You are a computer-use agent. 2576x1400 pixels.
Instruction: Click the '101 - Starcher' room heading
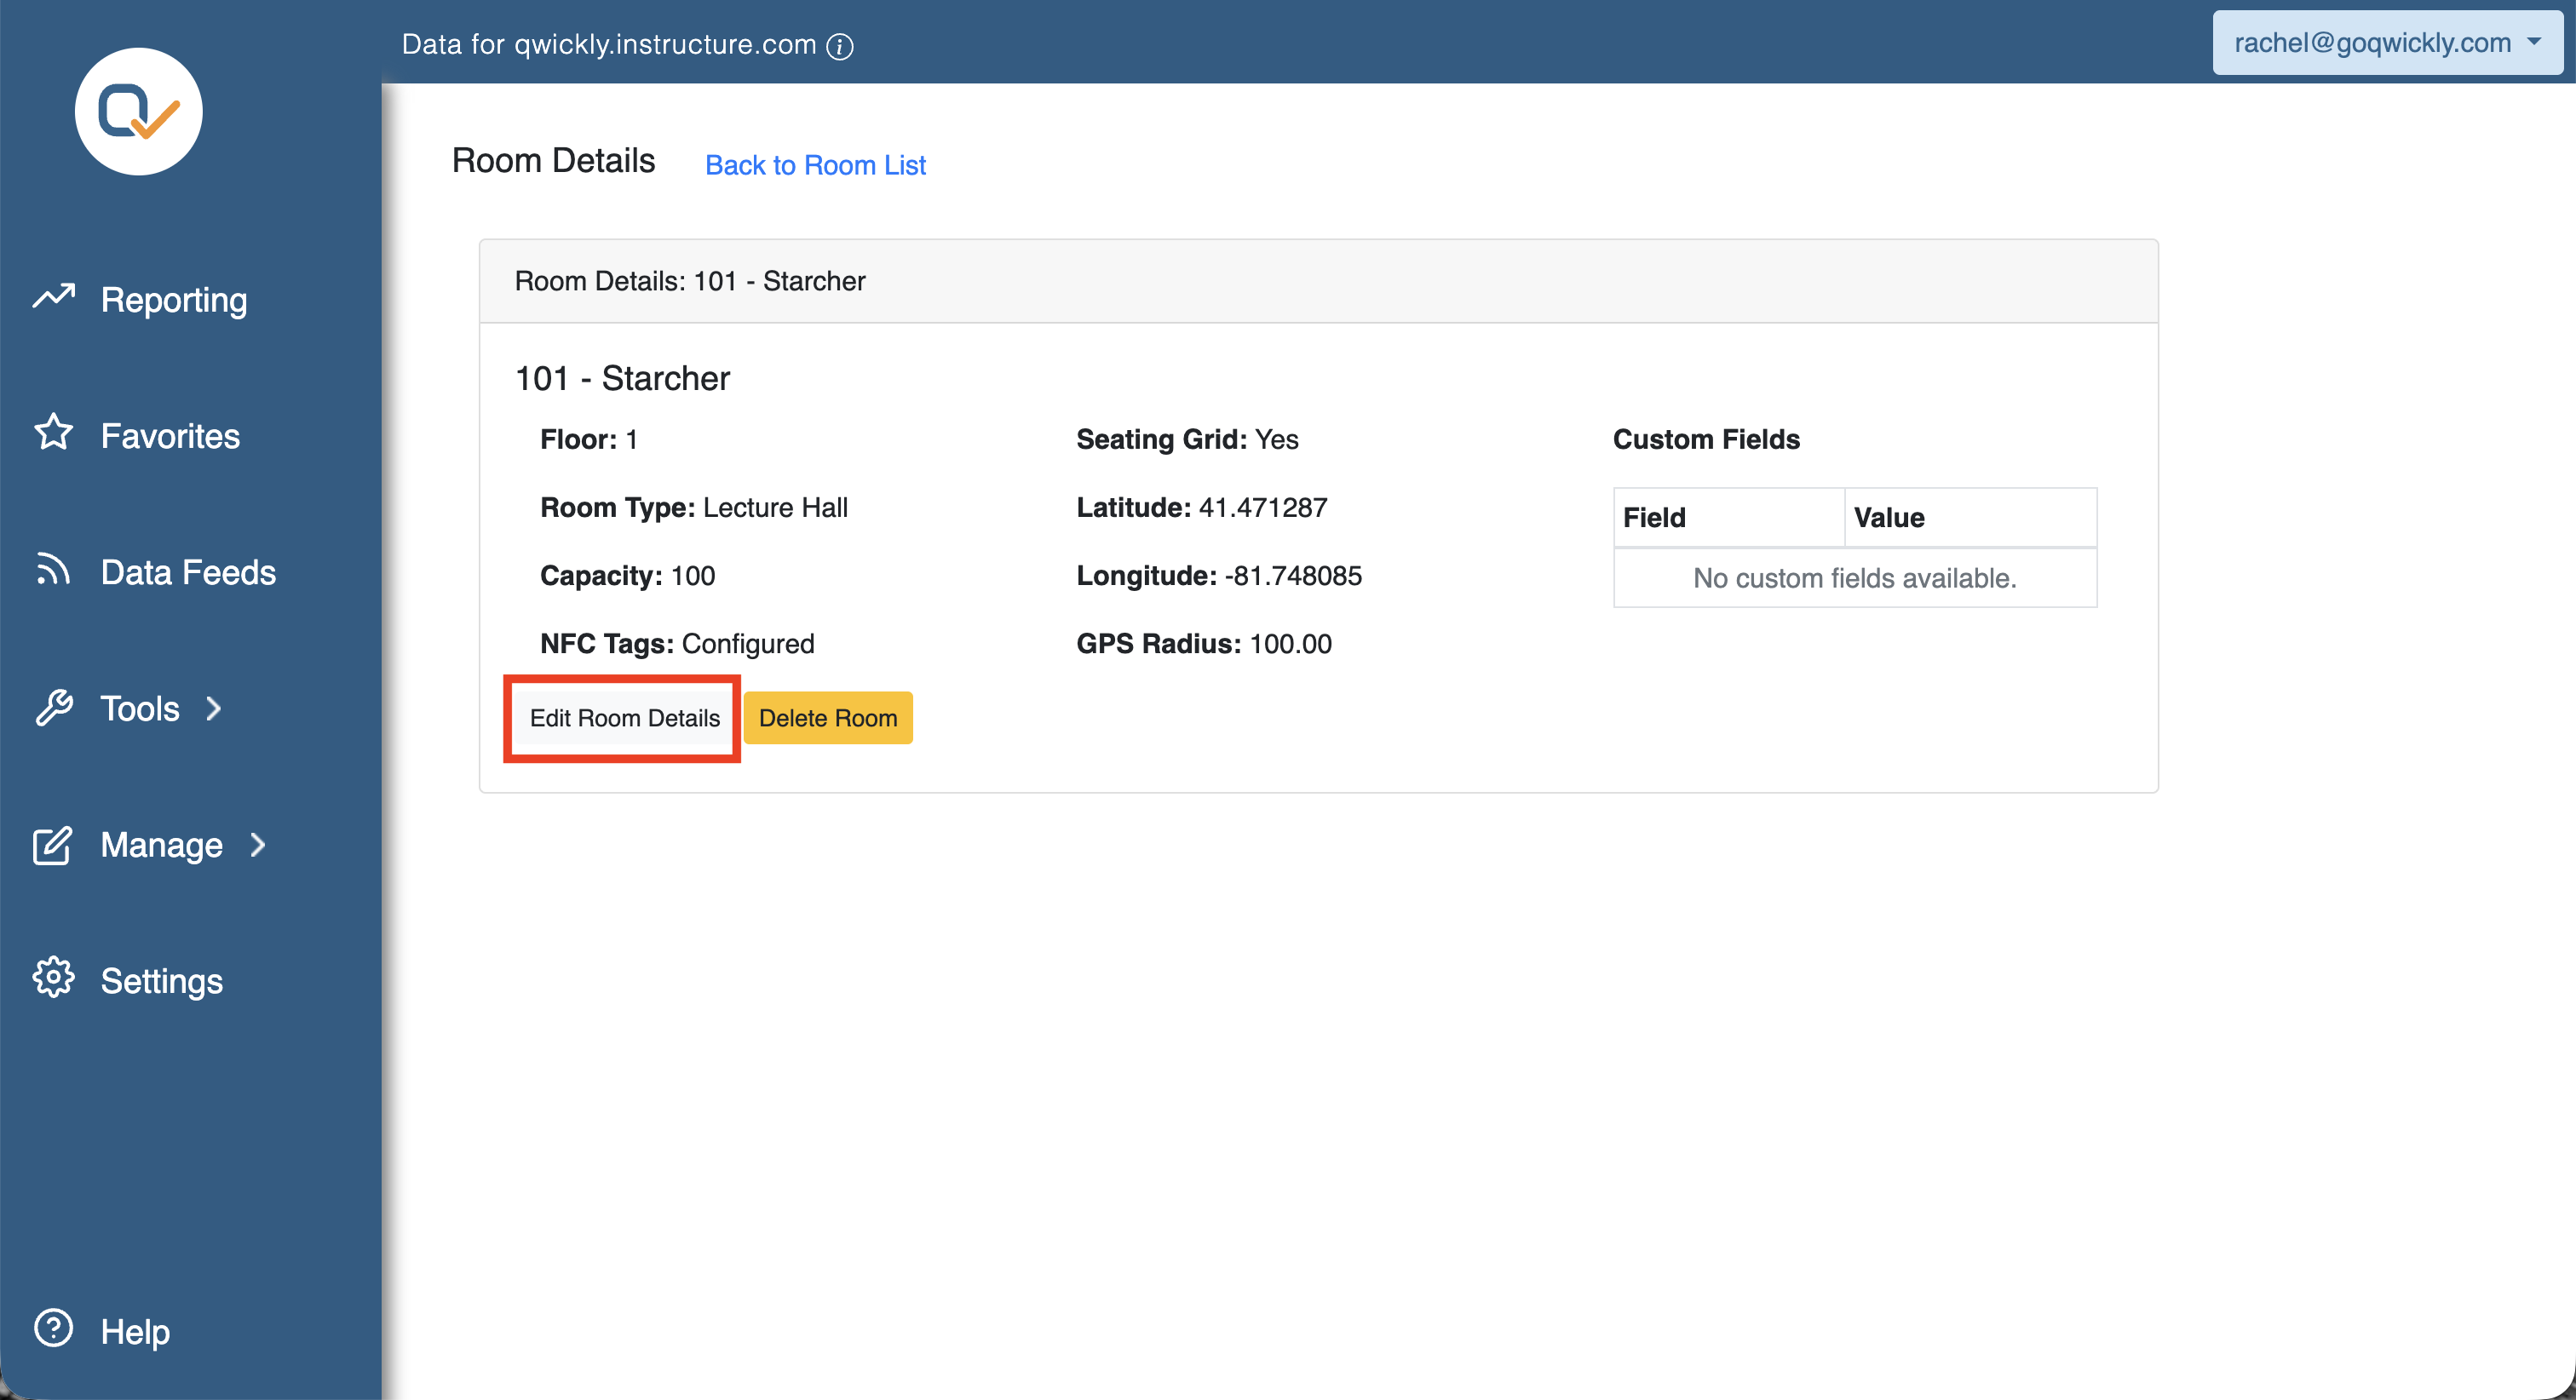point(622,379)
